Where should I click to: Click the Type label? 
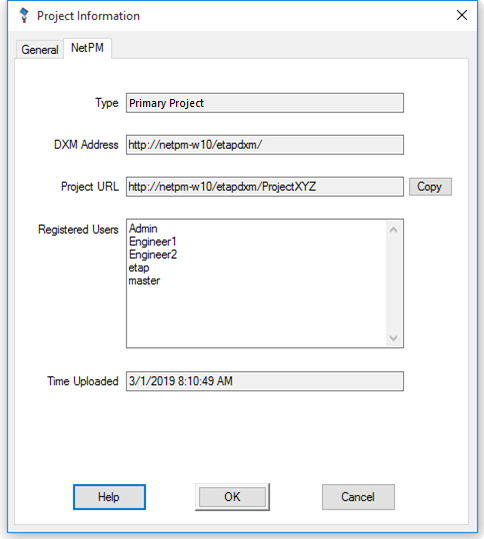coord(107,103)
